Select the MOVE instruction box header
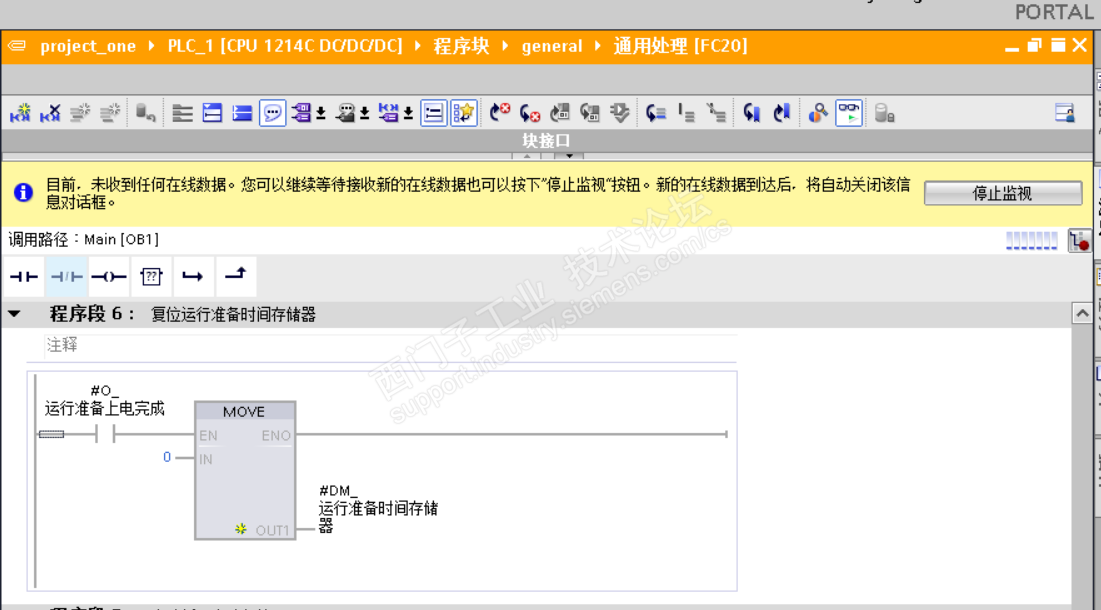Viewport: 1101px width, 610px height. [244, 412]
